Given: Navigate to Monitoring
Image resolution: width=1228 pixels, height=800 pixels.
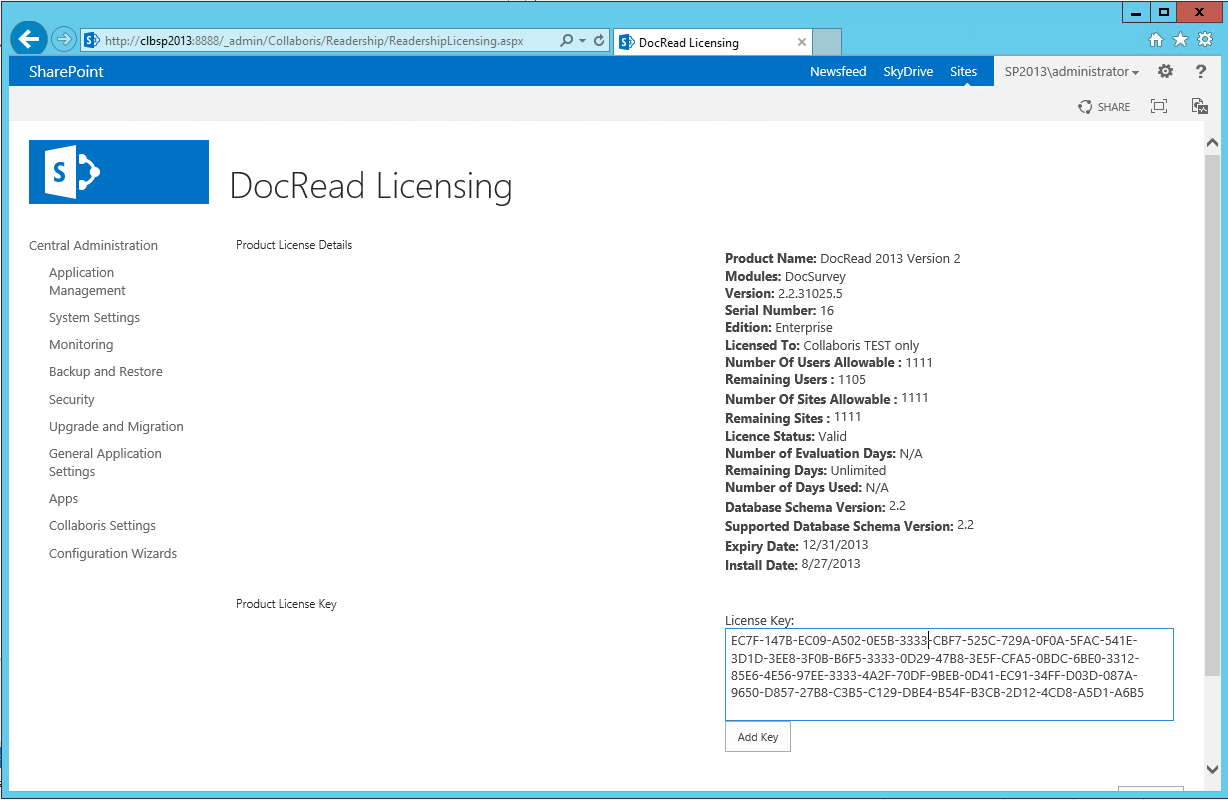Looking at the screenshot, I should coord(81,345).
